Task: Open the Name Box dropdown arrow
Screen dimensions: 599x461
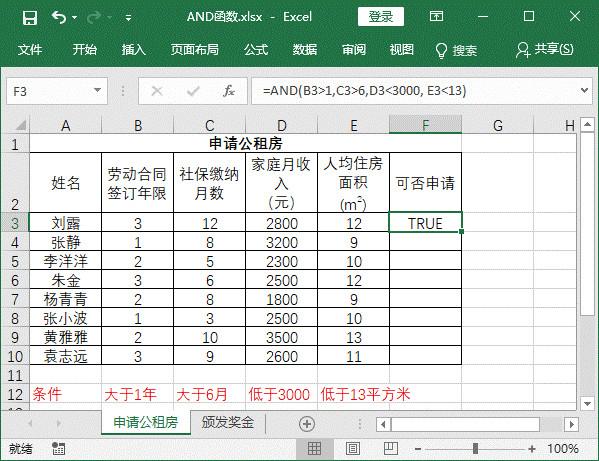Action: 97,91
